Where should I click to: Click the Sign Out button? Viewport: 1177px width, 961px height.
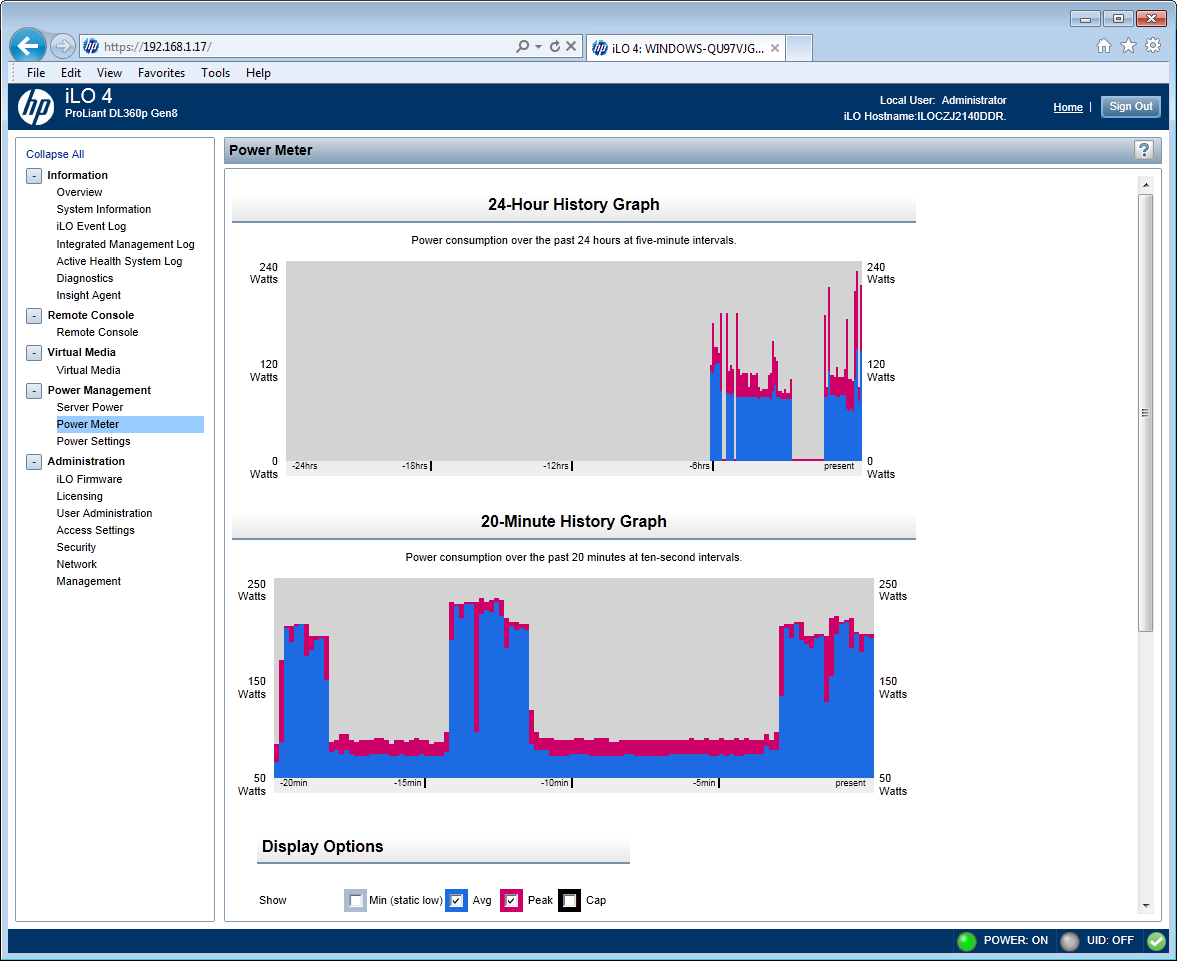(1130, 107)
